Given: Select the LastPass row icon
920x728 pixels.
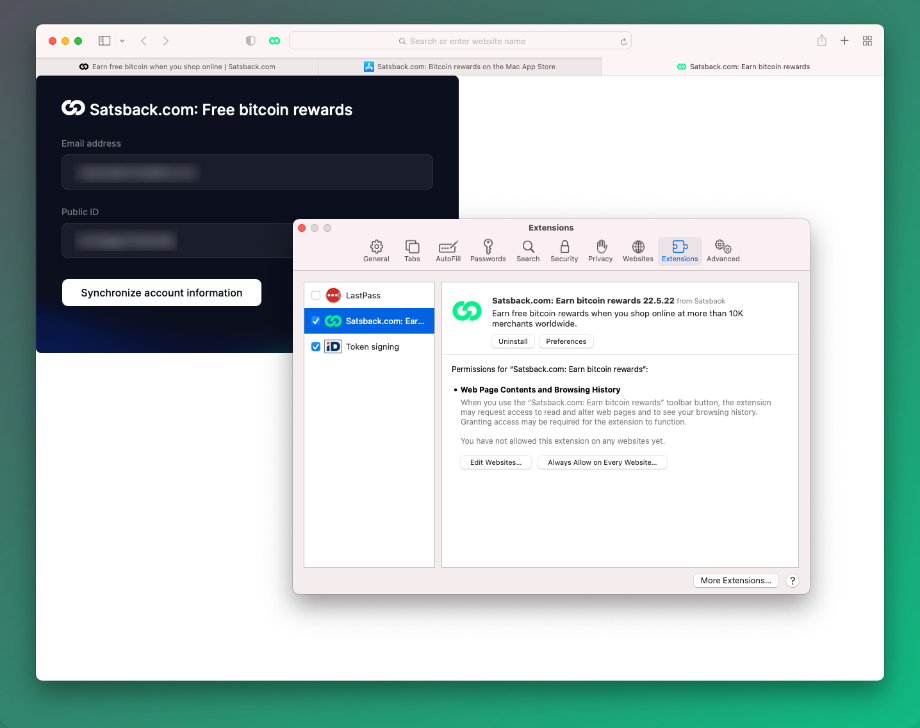Looking at the screenshot, I should (x=333, y=295).
